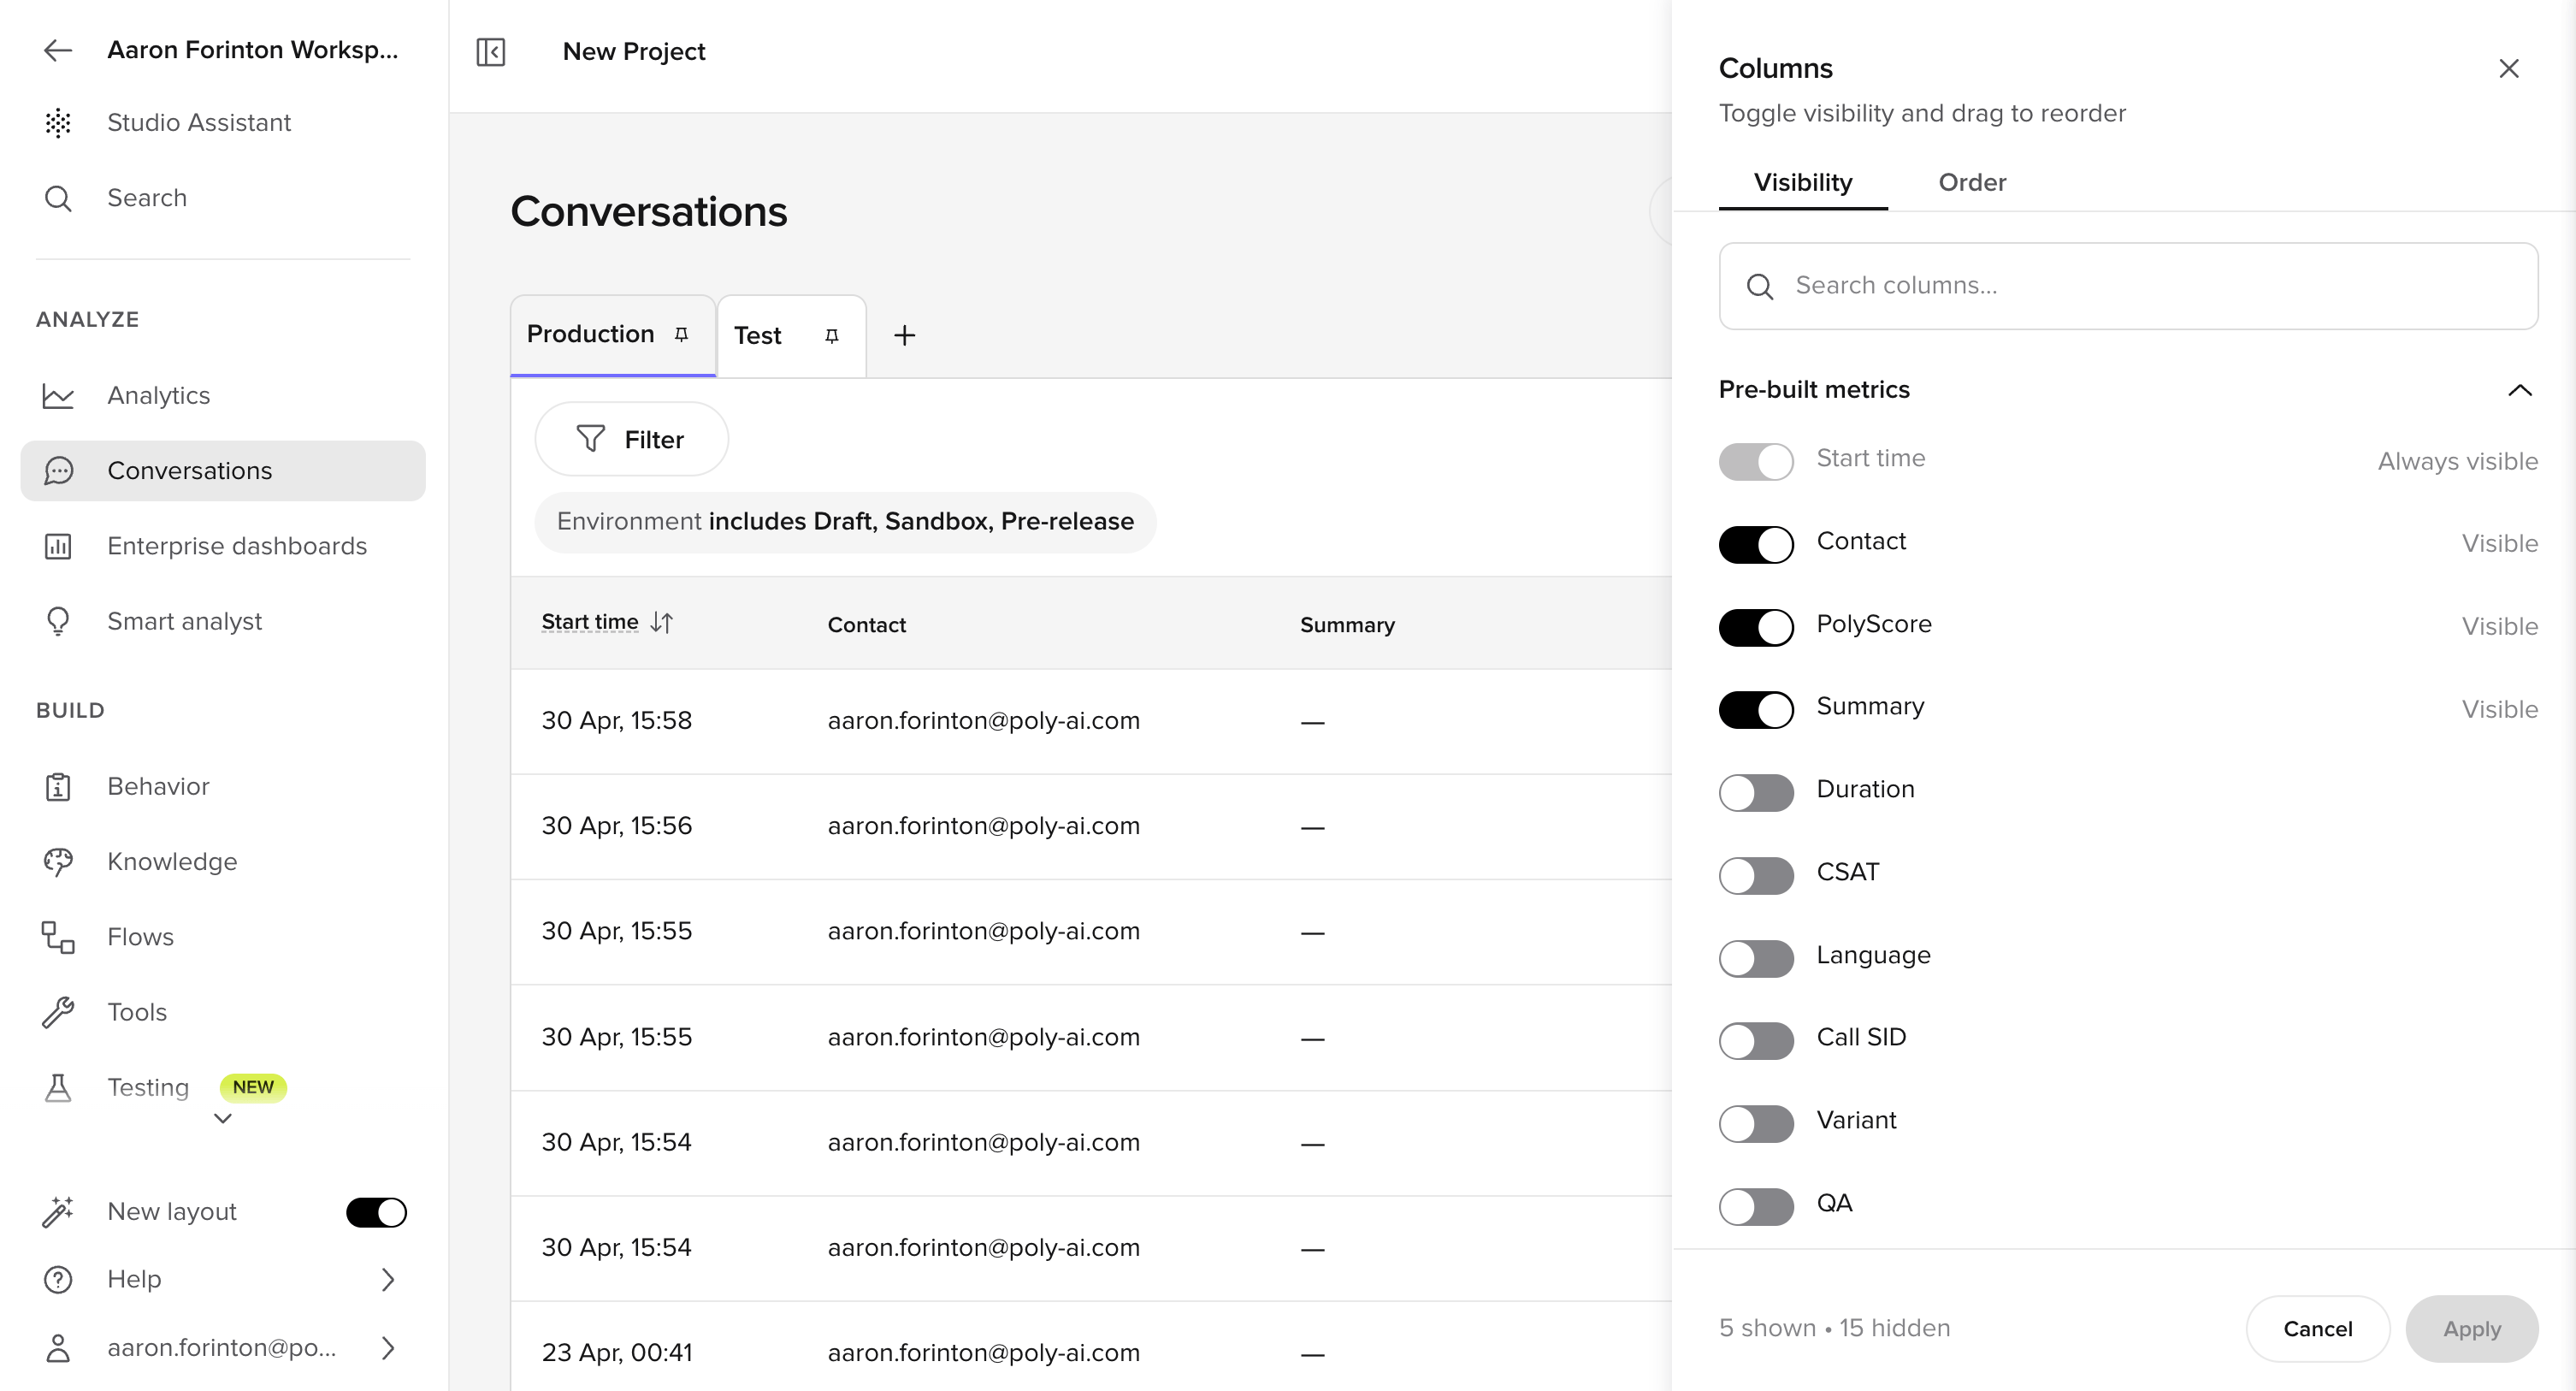
Task: Switch to the Visibility tab
Action: tap(1803, 183)
